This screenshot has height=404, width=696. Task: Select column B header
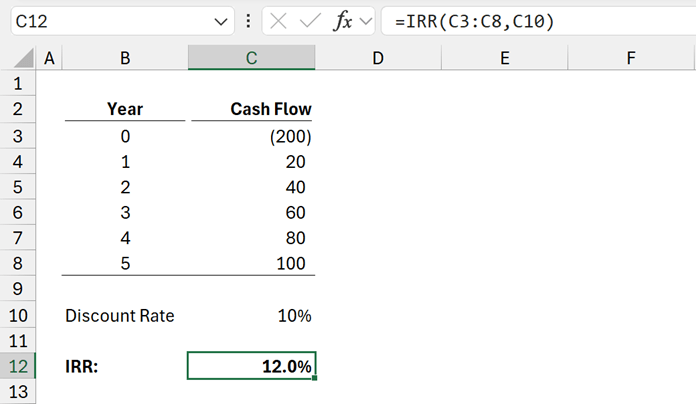coord(124,59)
